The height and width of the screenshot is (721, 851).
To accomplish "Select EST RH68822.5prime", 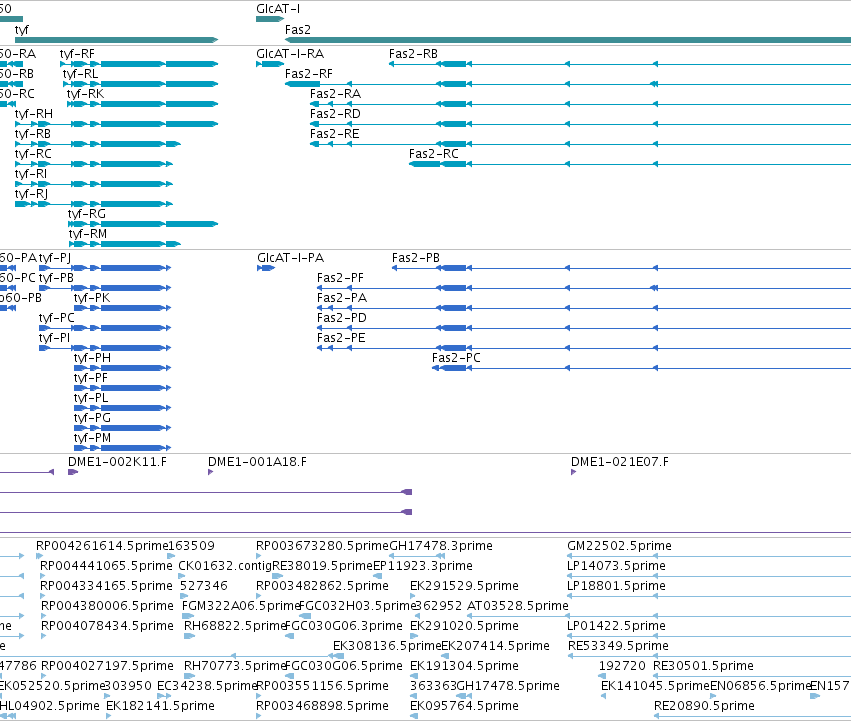I will [x=189, y=636].
